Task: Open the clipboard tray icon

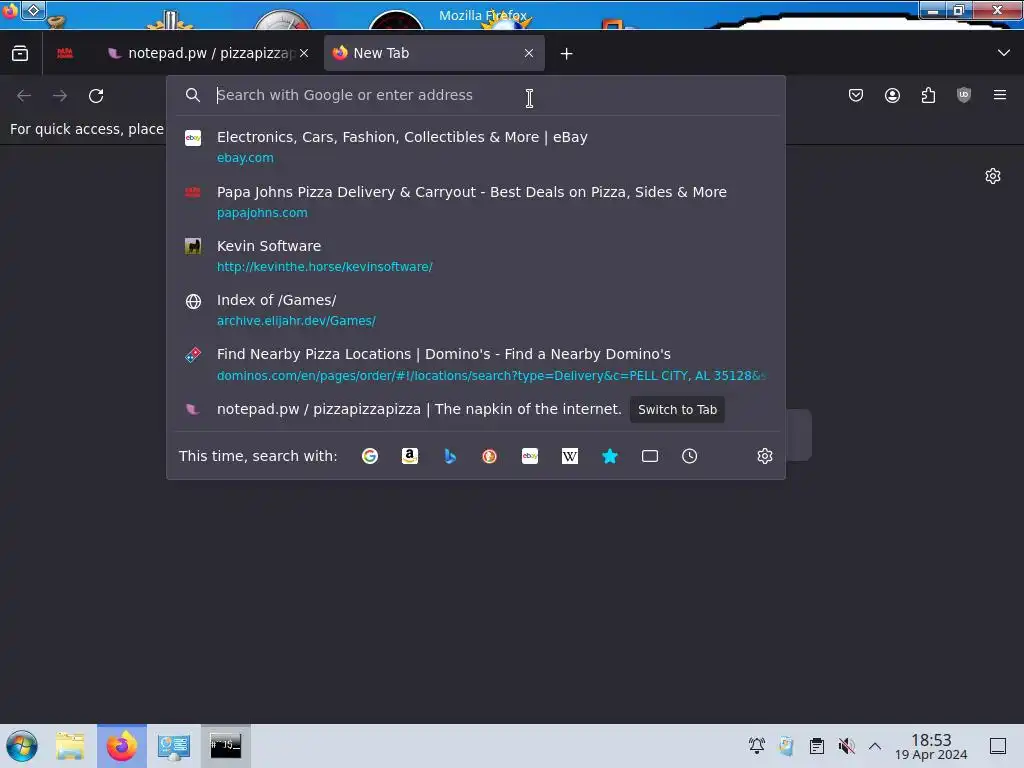Action: pyautogui.click(x=816, y=746)
